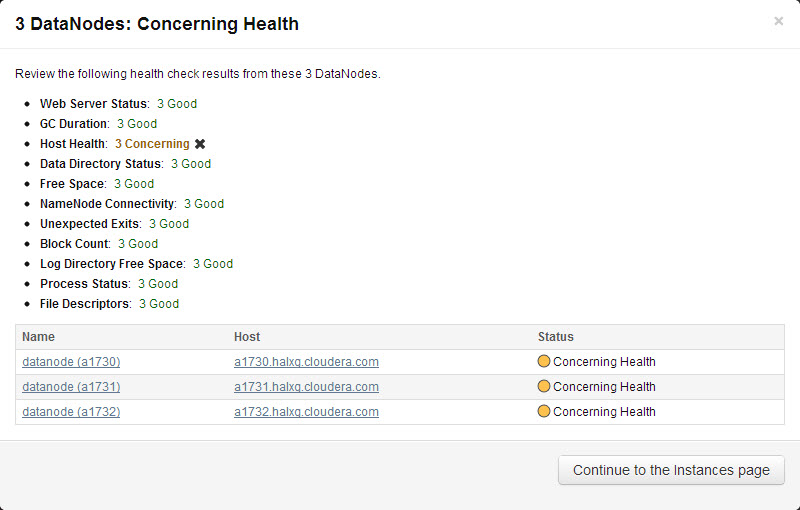800x510 pixels.
Task: Click 3 Good for NameNode Connectivity
Action: (x=204, y=203)
